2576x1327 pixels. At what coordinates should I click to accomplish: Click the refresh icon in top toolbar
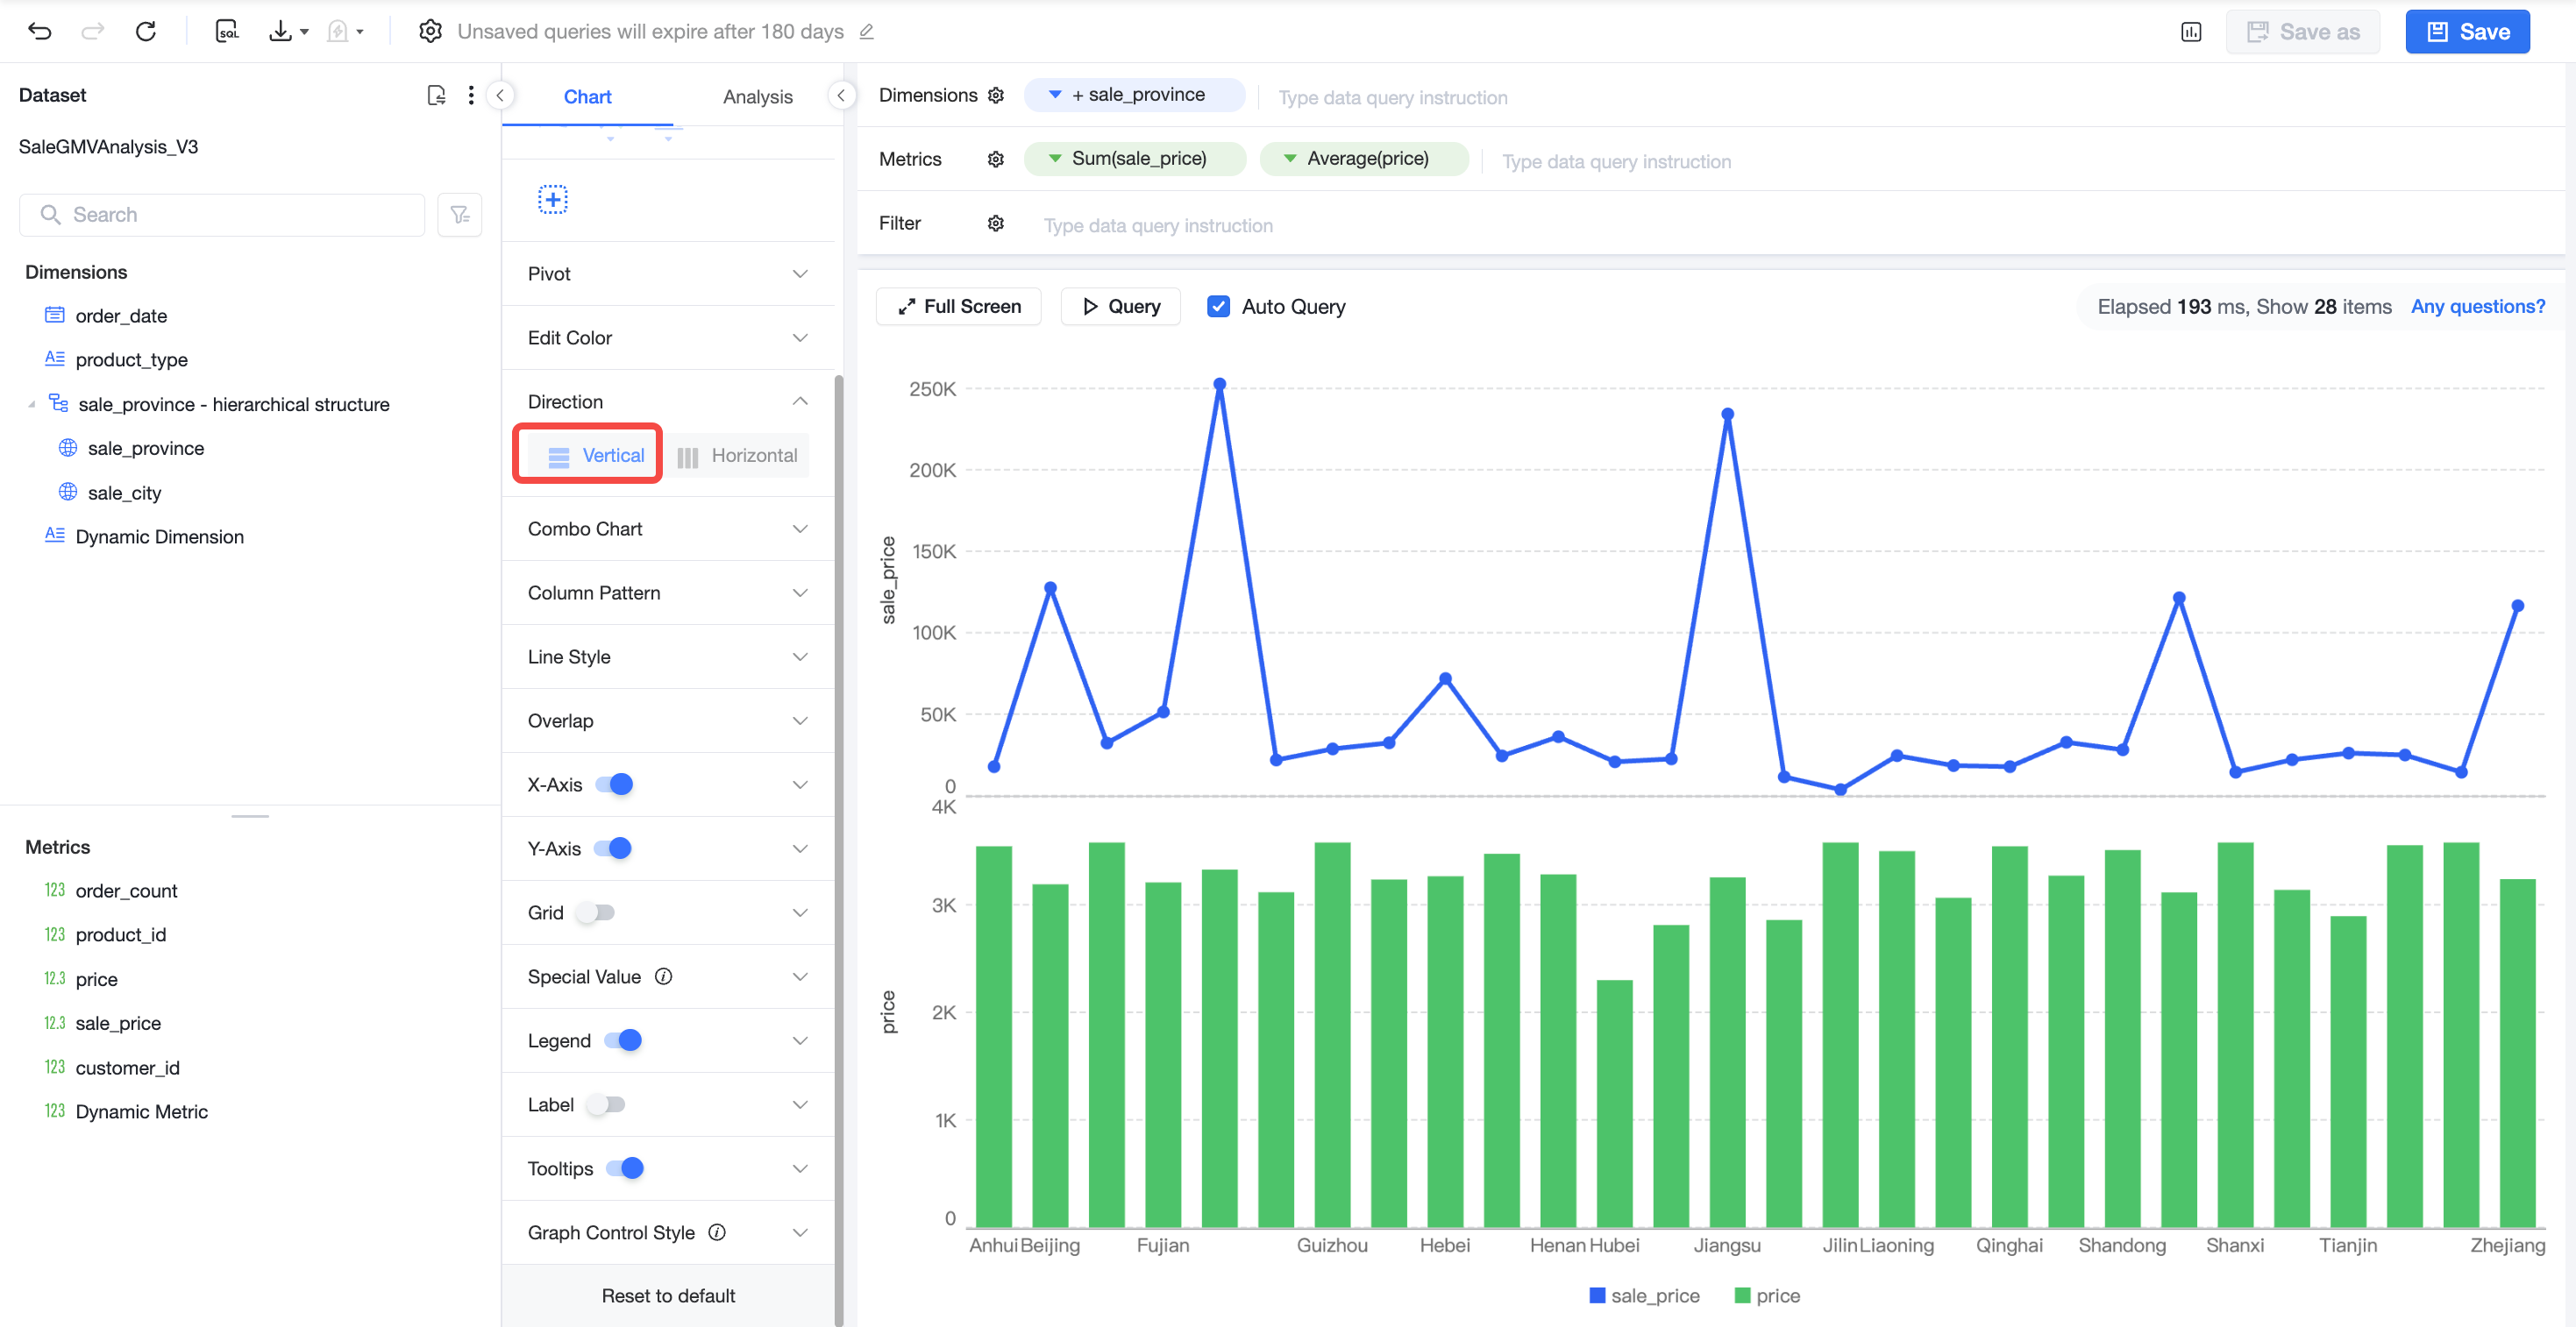pyautogui.click(x=146, y=31)
